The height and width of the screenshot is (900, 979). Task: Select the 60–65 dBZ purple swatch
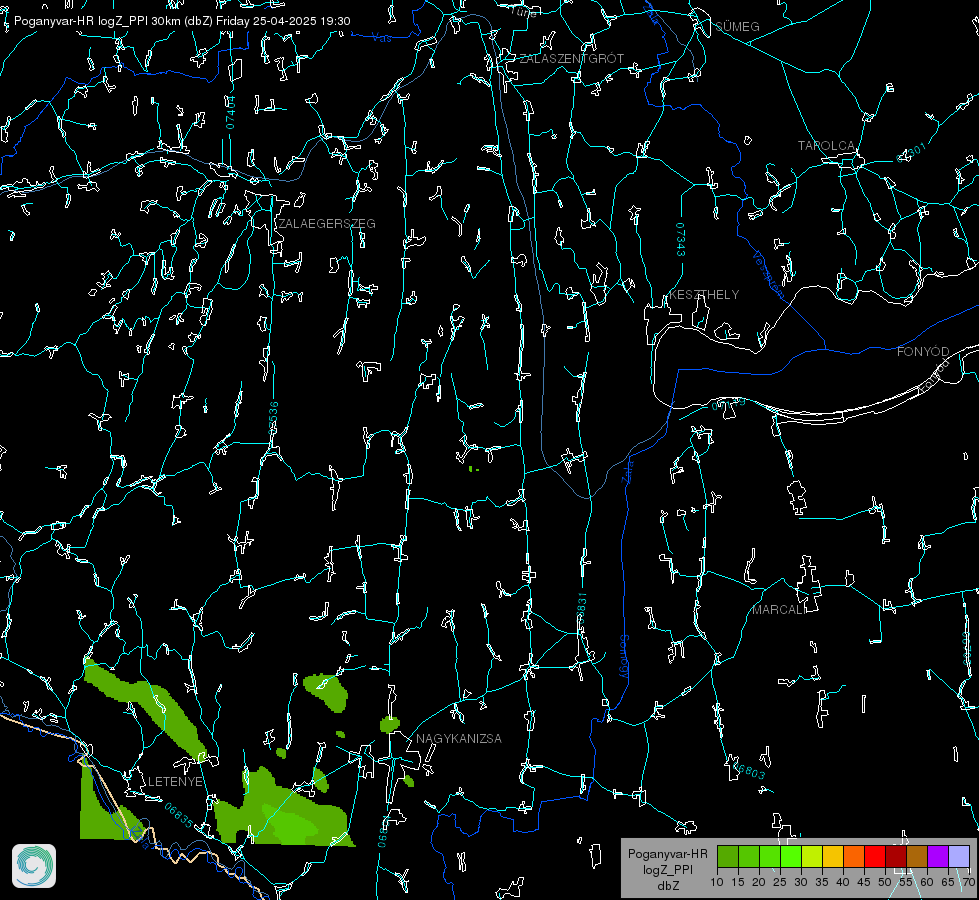(x=938, y=856)
